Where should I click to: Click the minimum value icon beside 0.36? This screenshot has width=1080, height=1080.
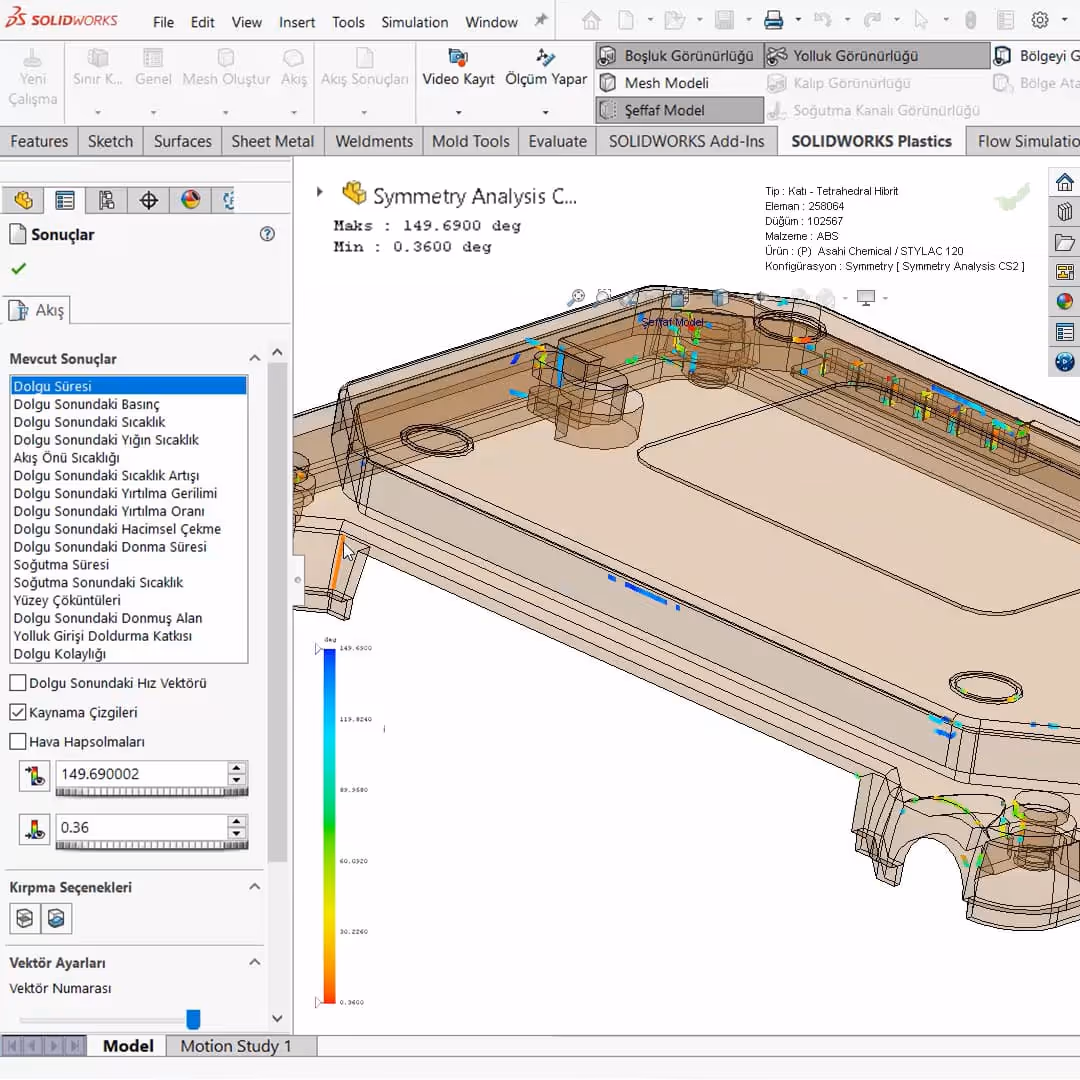(34, 829)
